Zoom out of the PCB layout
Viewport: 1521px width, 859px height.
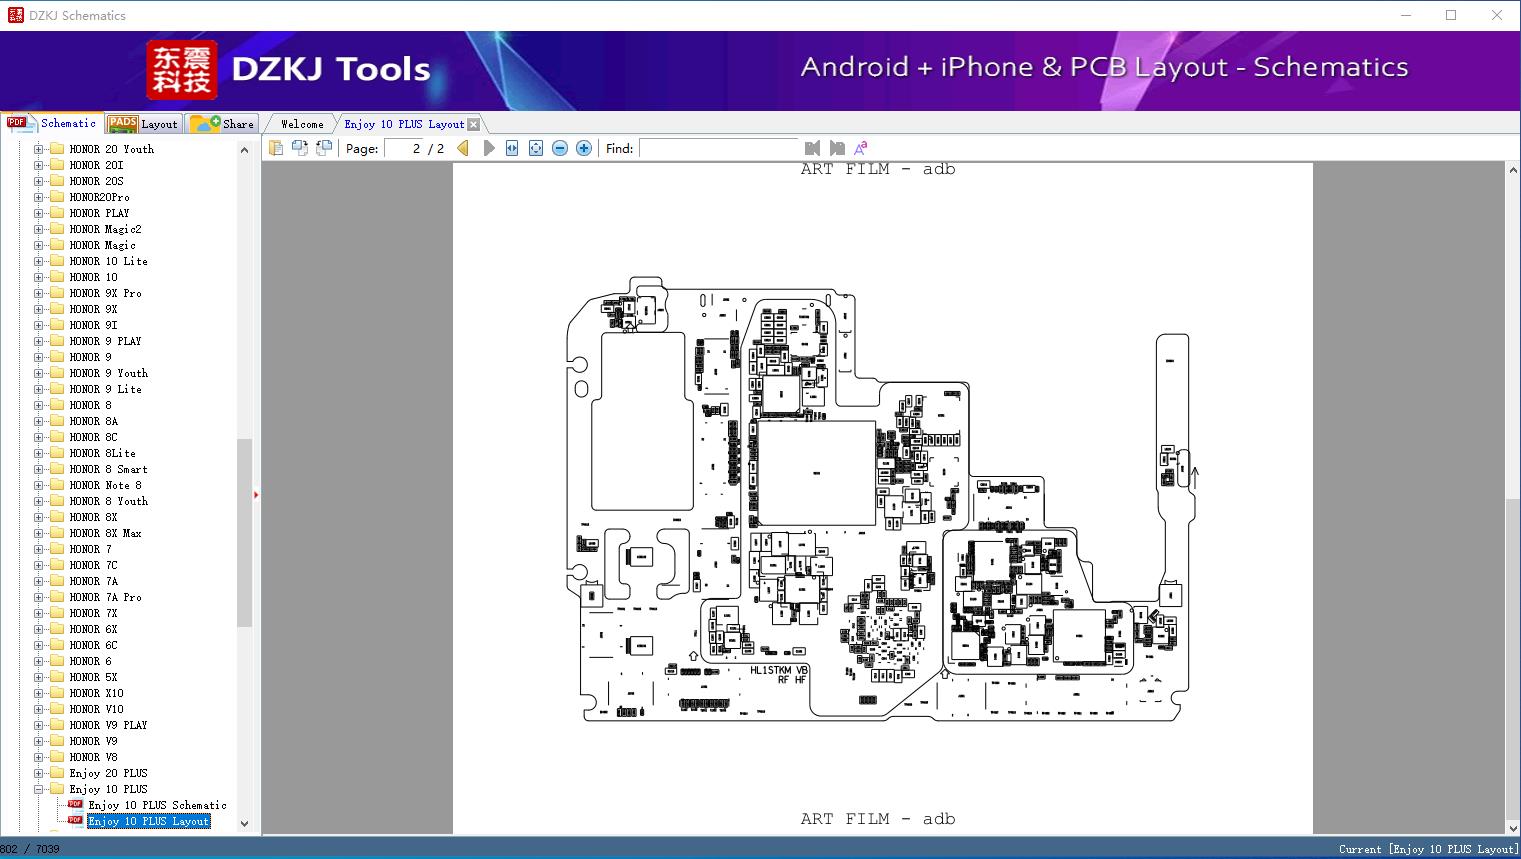[560, 148]
